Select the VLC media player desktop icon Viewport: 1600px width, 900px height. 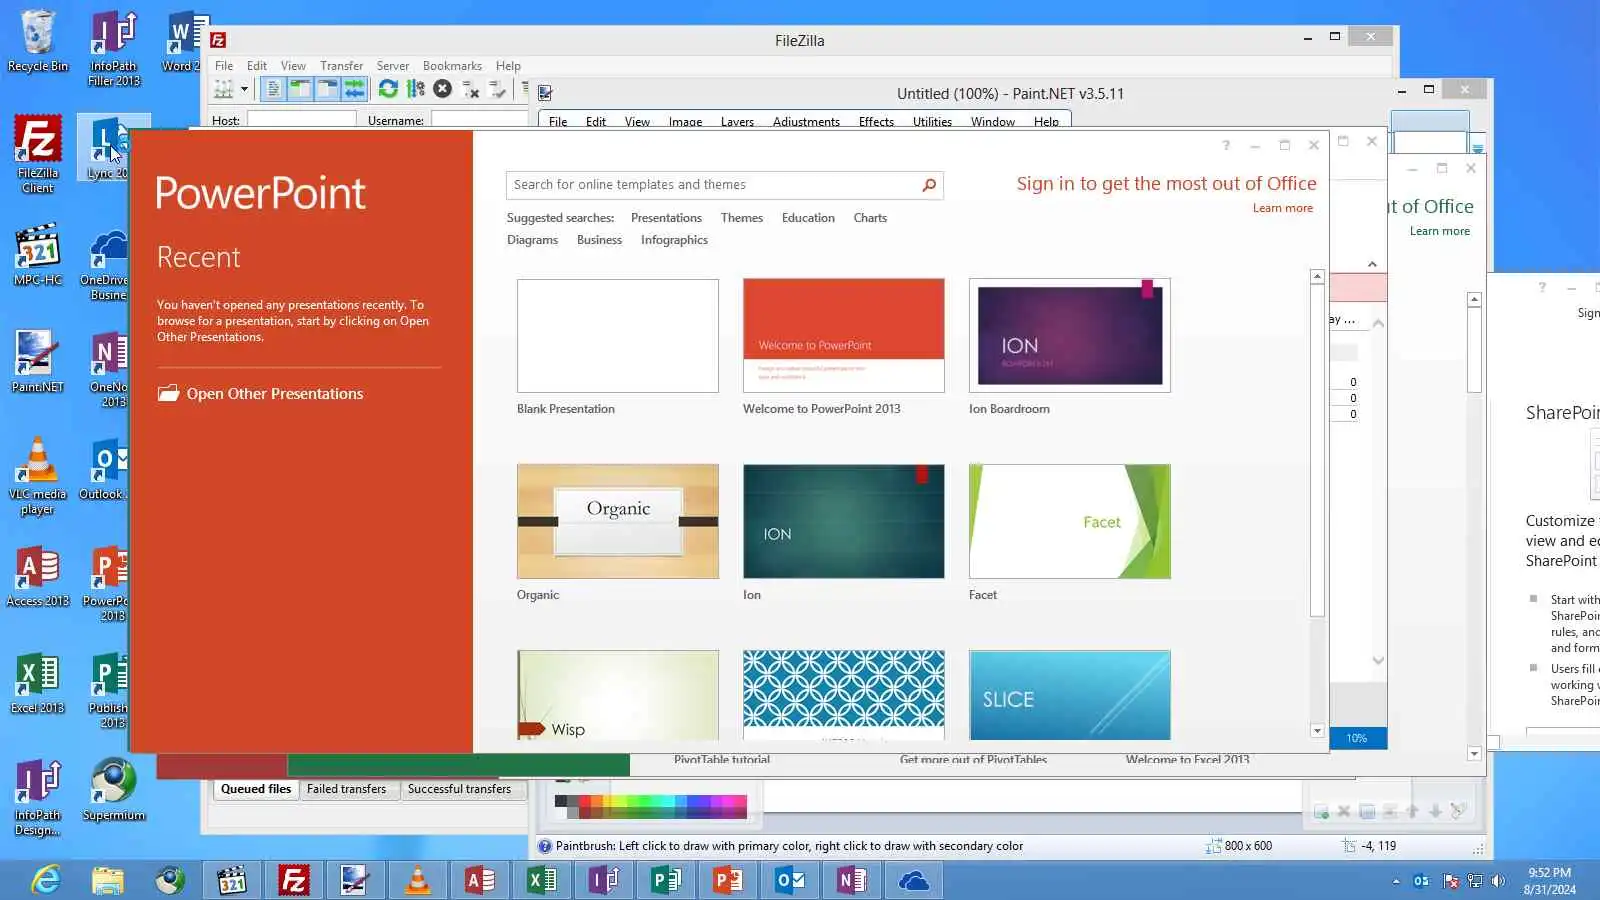(x=38, y=476)
